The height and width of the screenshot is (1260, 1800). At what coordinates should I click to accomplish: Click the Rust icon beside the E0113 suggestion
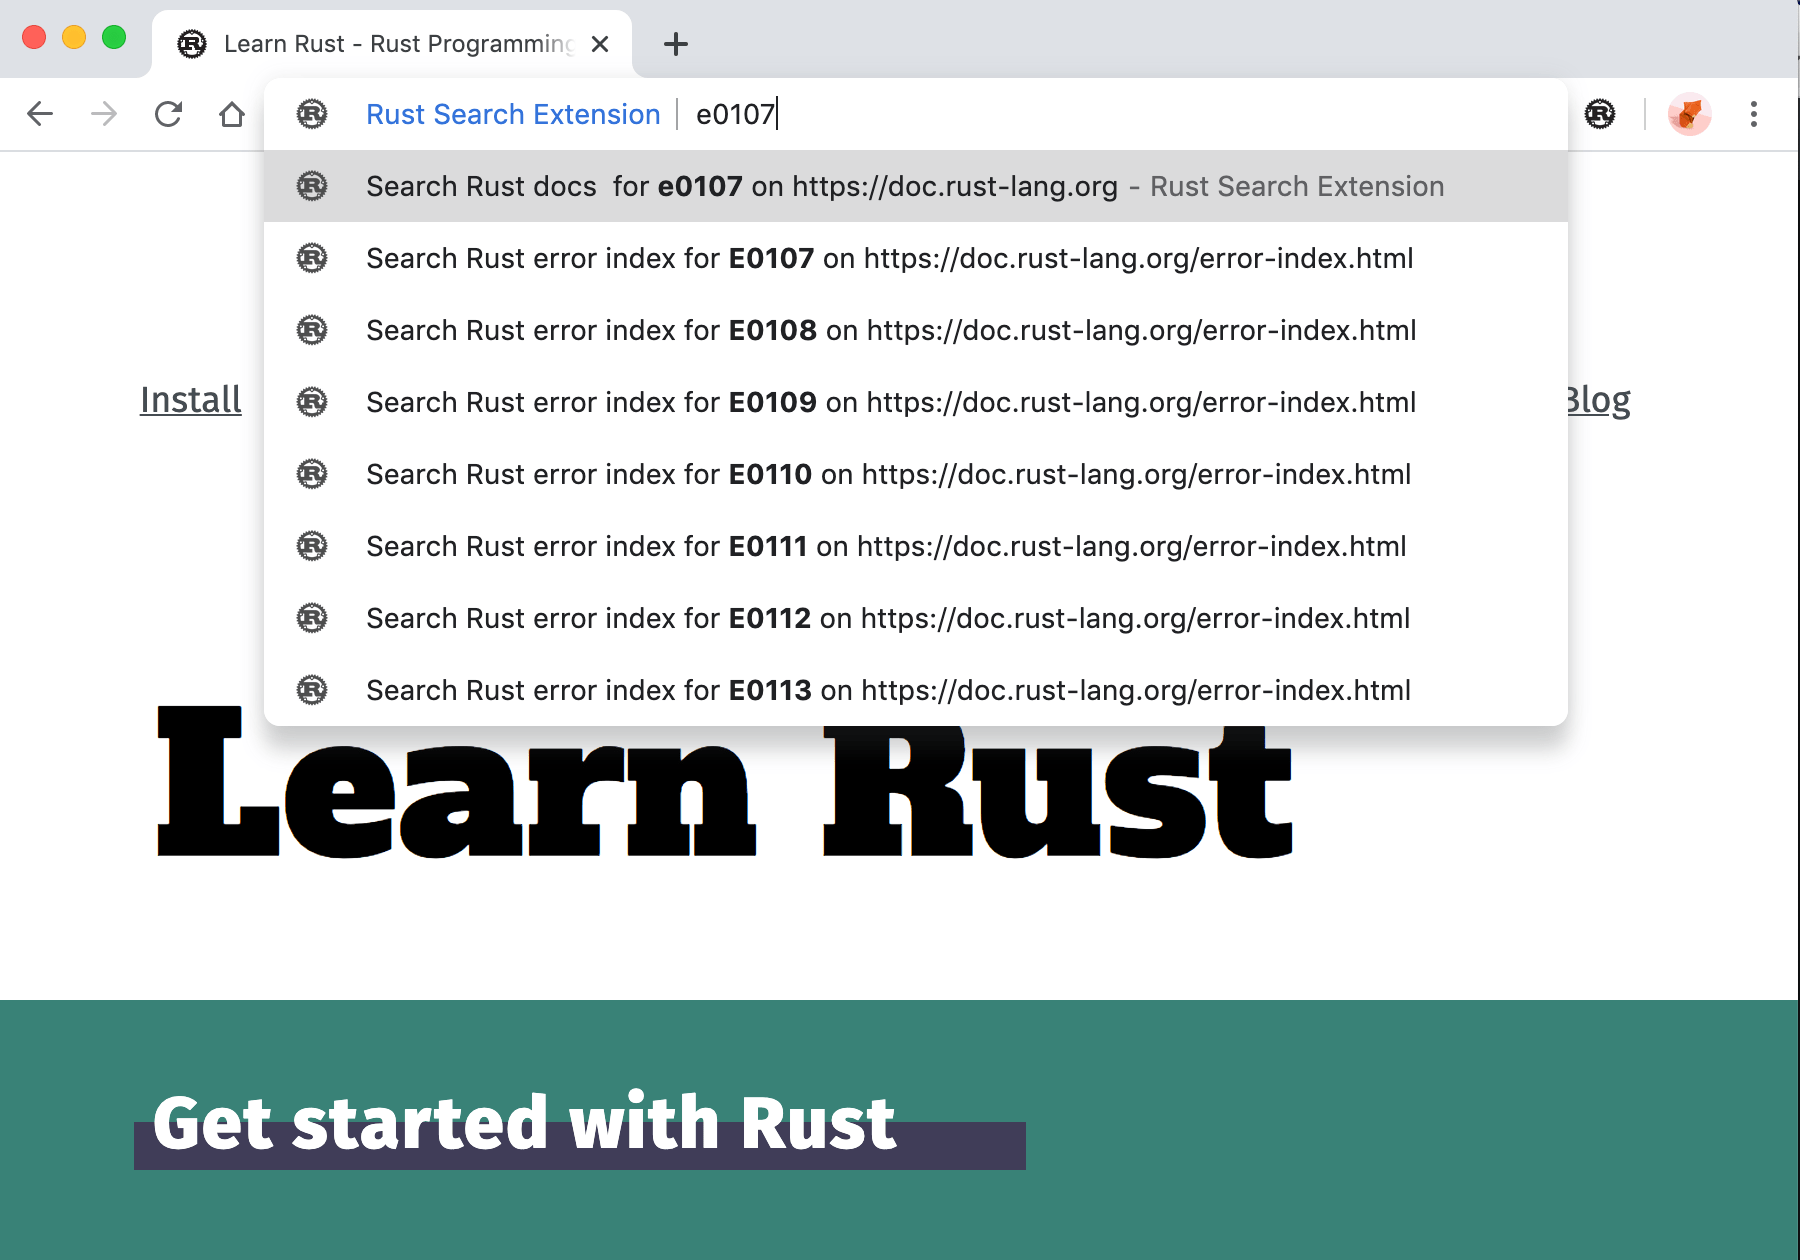tap(312, 690)
